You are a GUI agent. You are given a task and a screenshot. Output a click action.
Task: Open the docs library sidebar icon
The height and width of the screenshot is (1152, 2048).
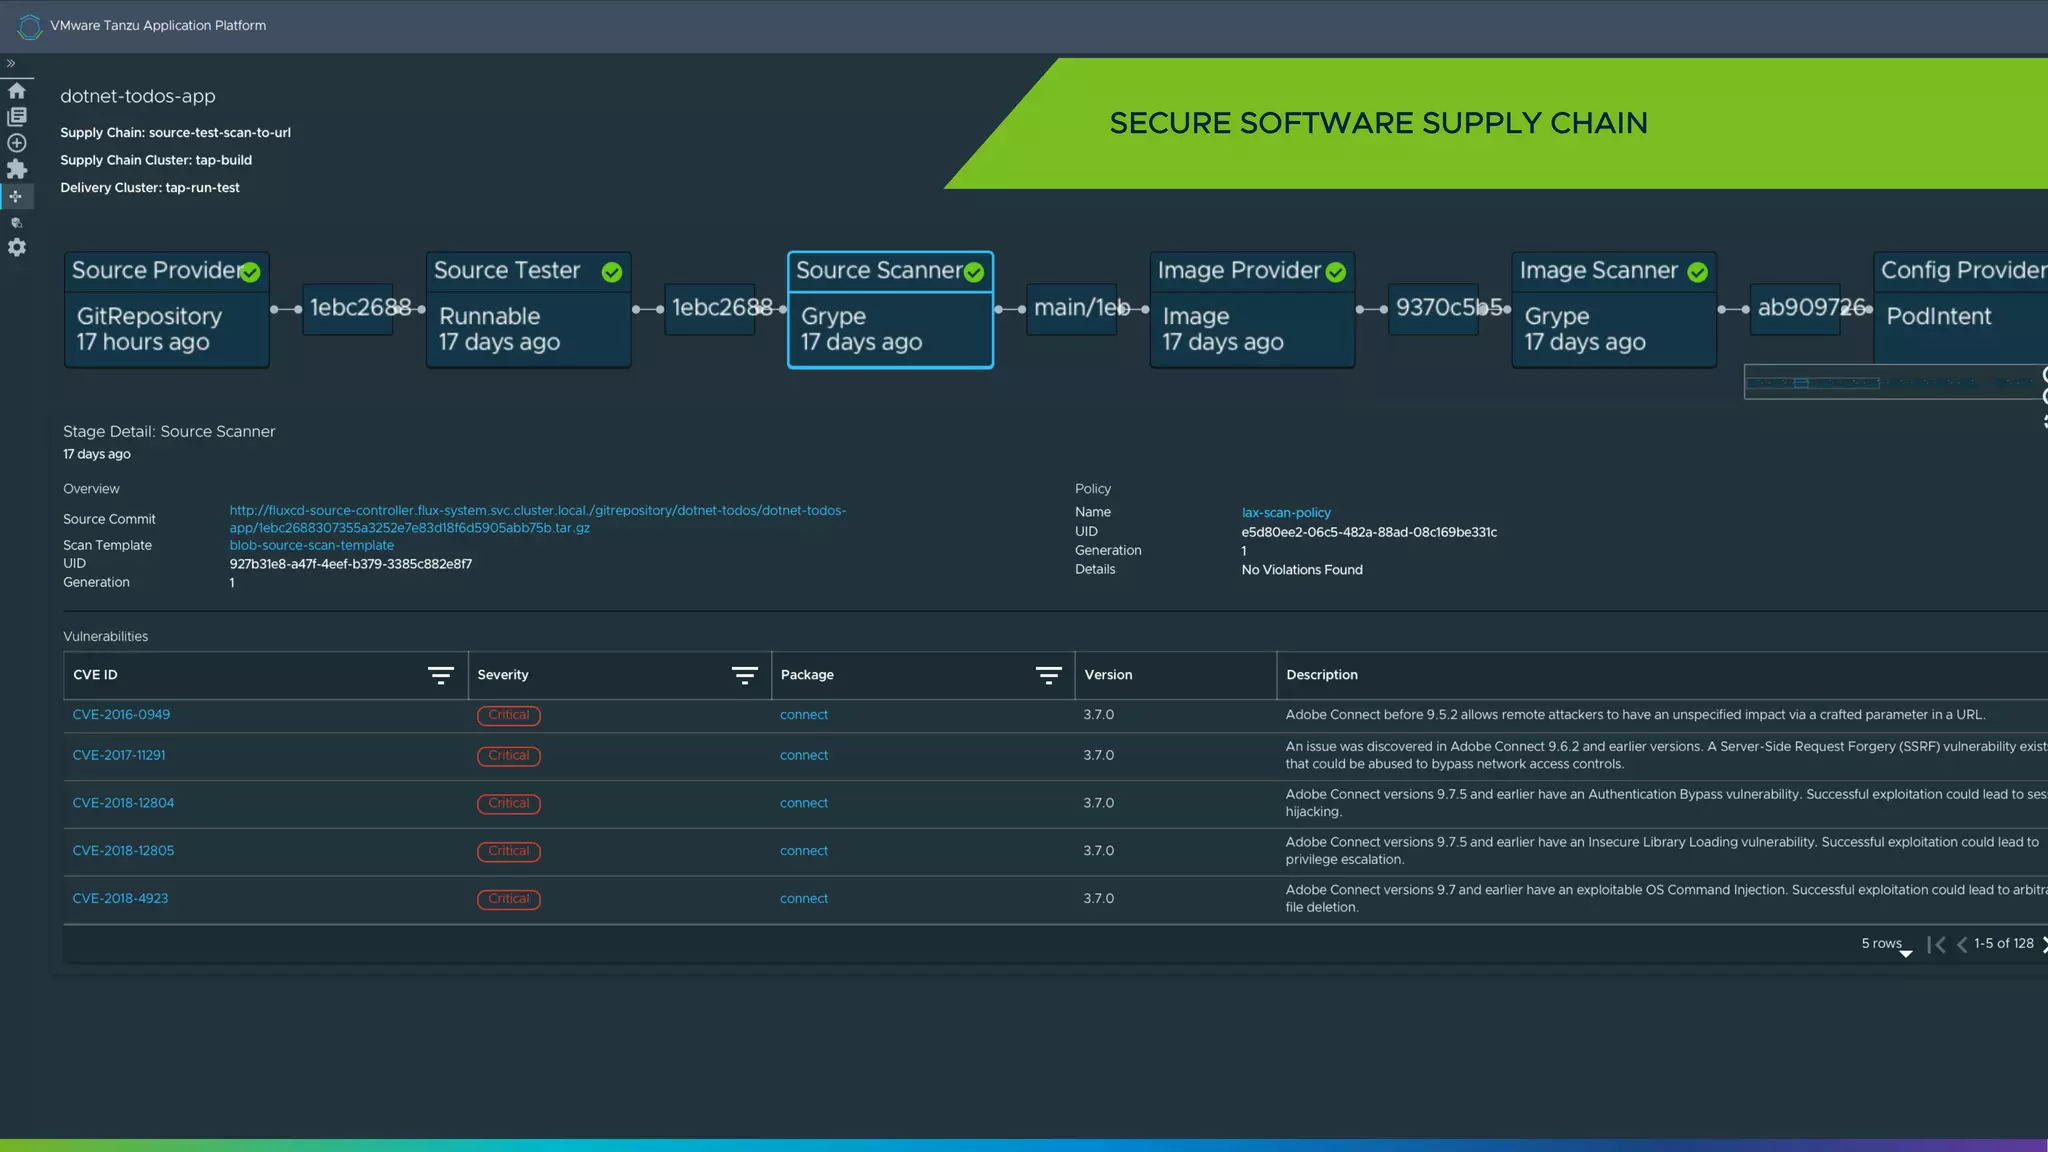[x=17, y=117]
